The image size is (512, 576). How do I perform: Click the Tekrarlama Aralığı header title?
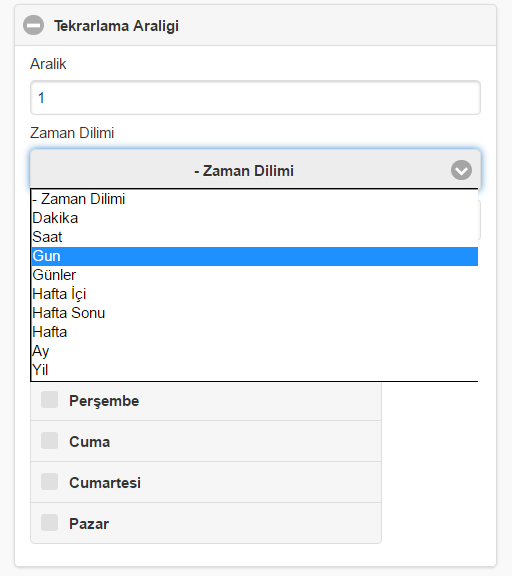[116, 26]
